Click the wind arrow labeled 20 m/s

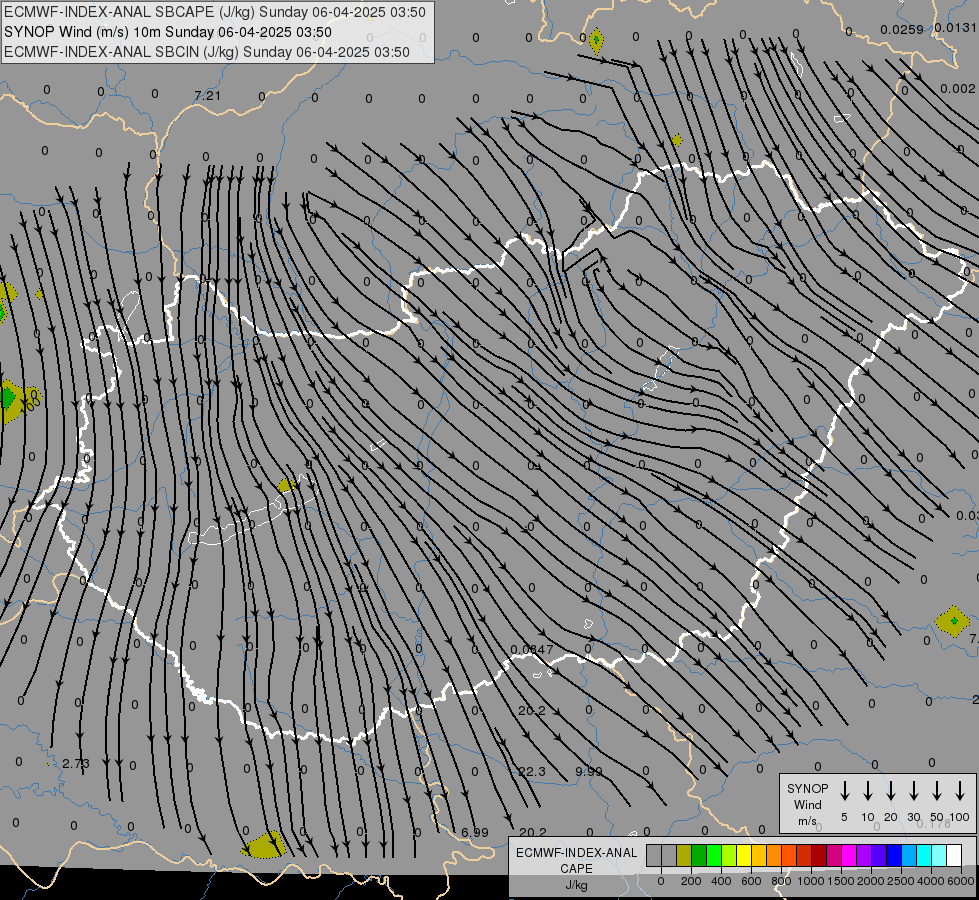point(891,791)
